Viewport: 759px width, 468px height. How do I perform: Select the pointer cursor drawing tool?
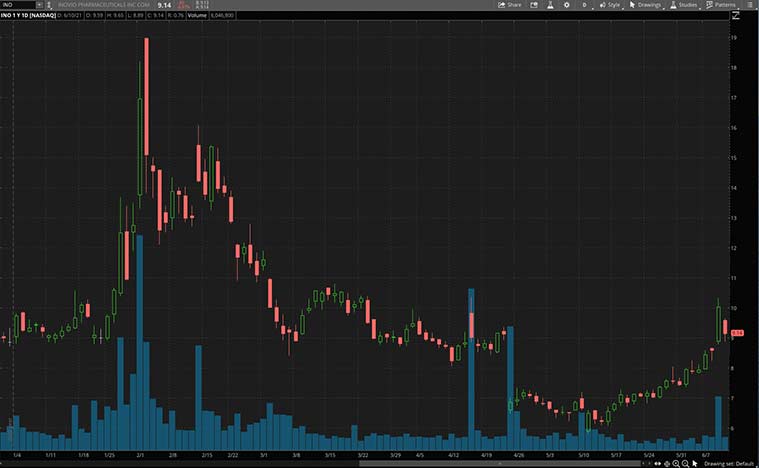695,463
